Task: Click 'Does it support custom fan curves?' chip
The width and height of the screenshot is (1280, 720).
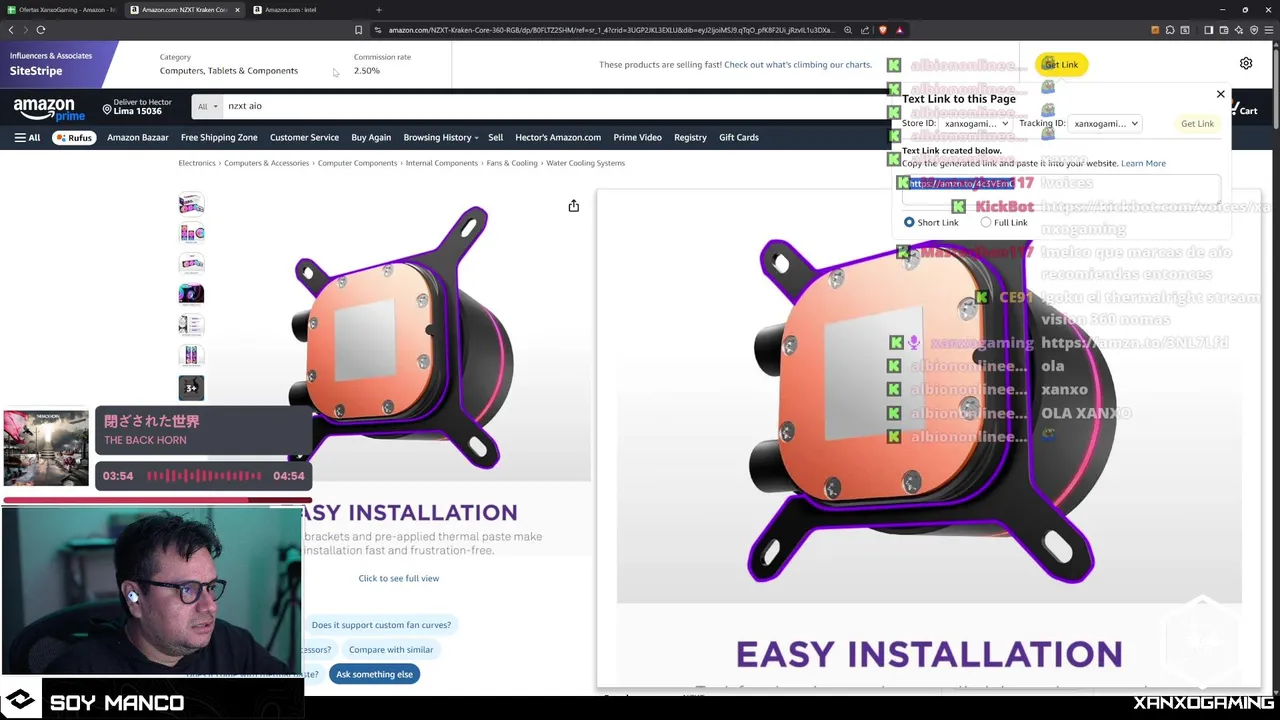Action: (381, 625)
